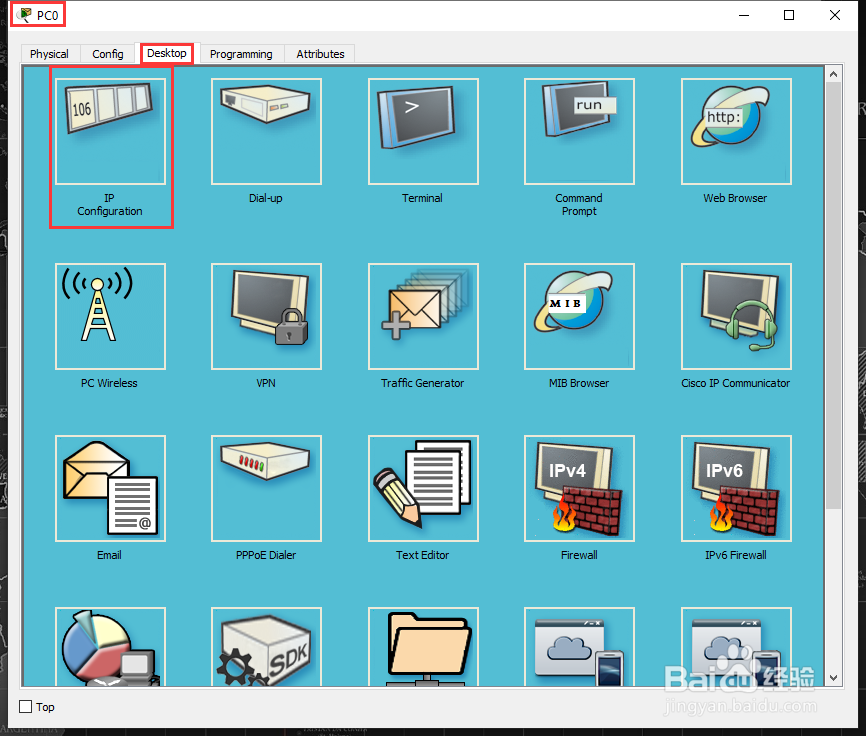
Task: Maximize the PC0 window
Action: 789,15
